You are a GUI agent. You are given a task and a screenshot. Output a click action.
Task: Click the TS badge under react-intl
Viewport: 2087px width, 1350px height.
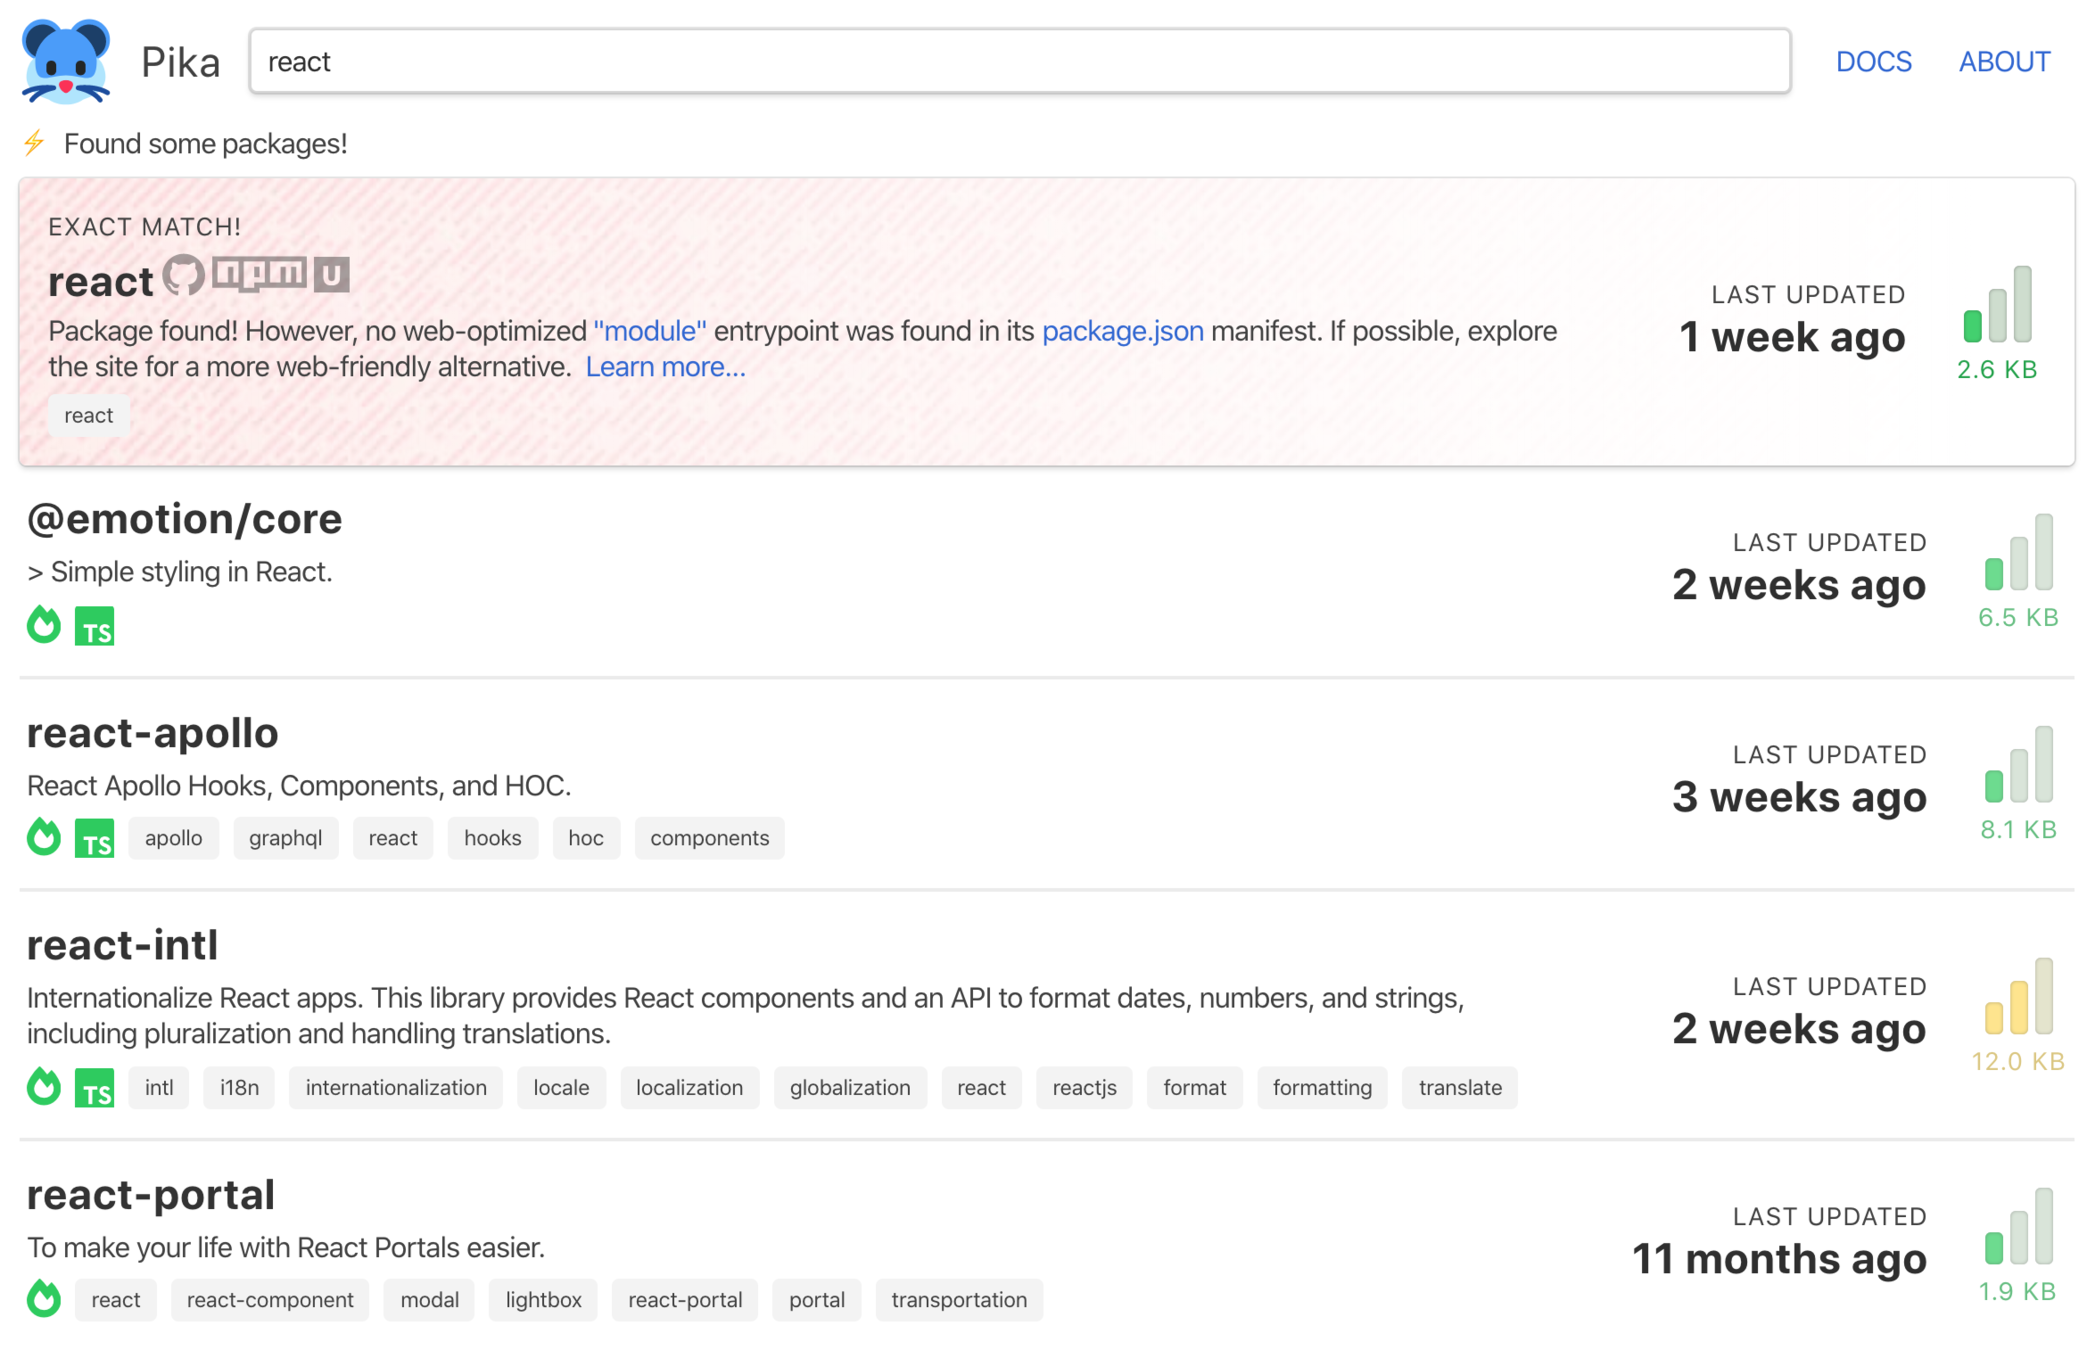[x=94, y=1088]
